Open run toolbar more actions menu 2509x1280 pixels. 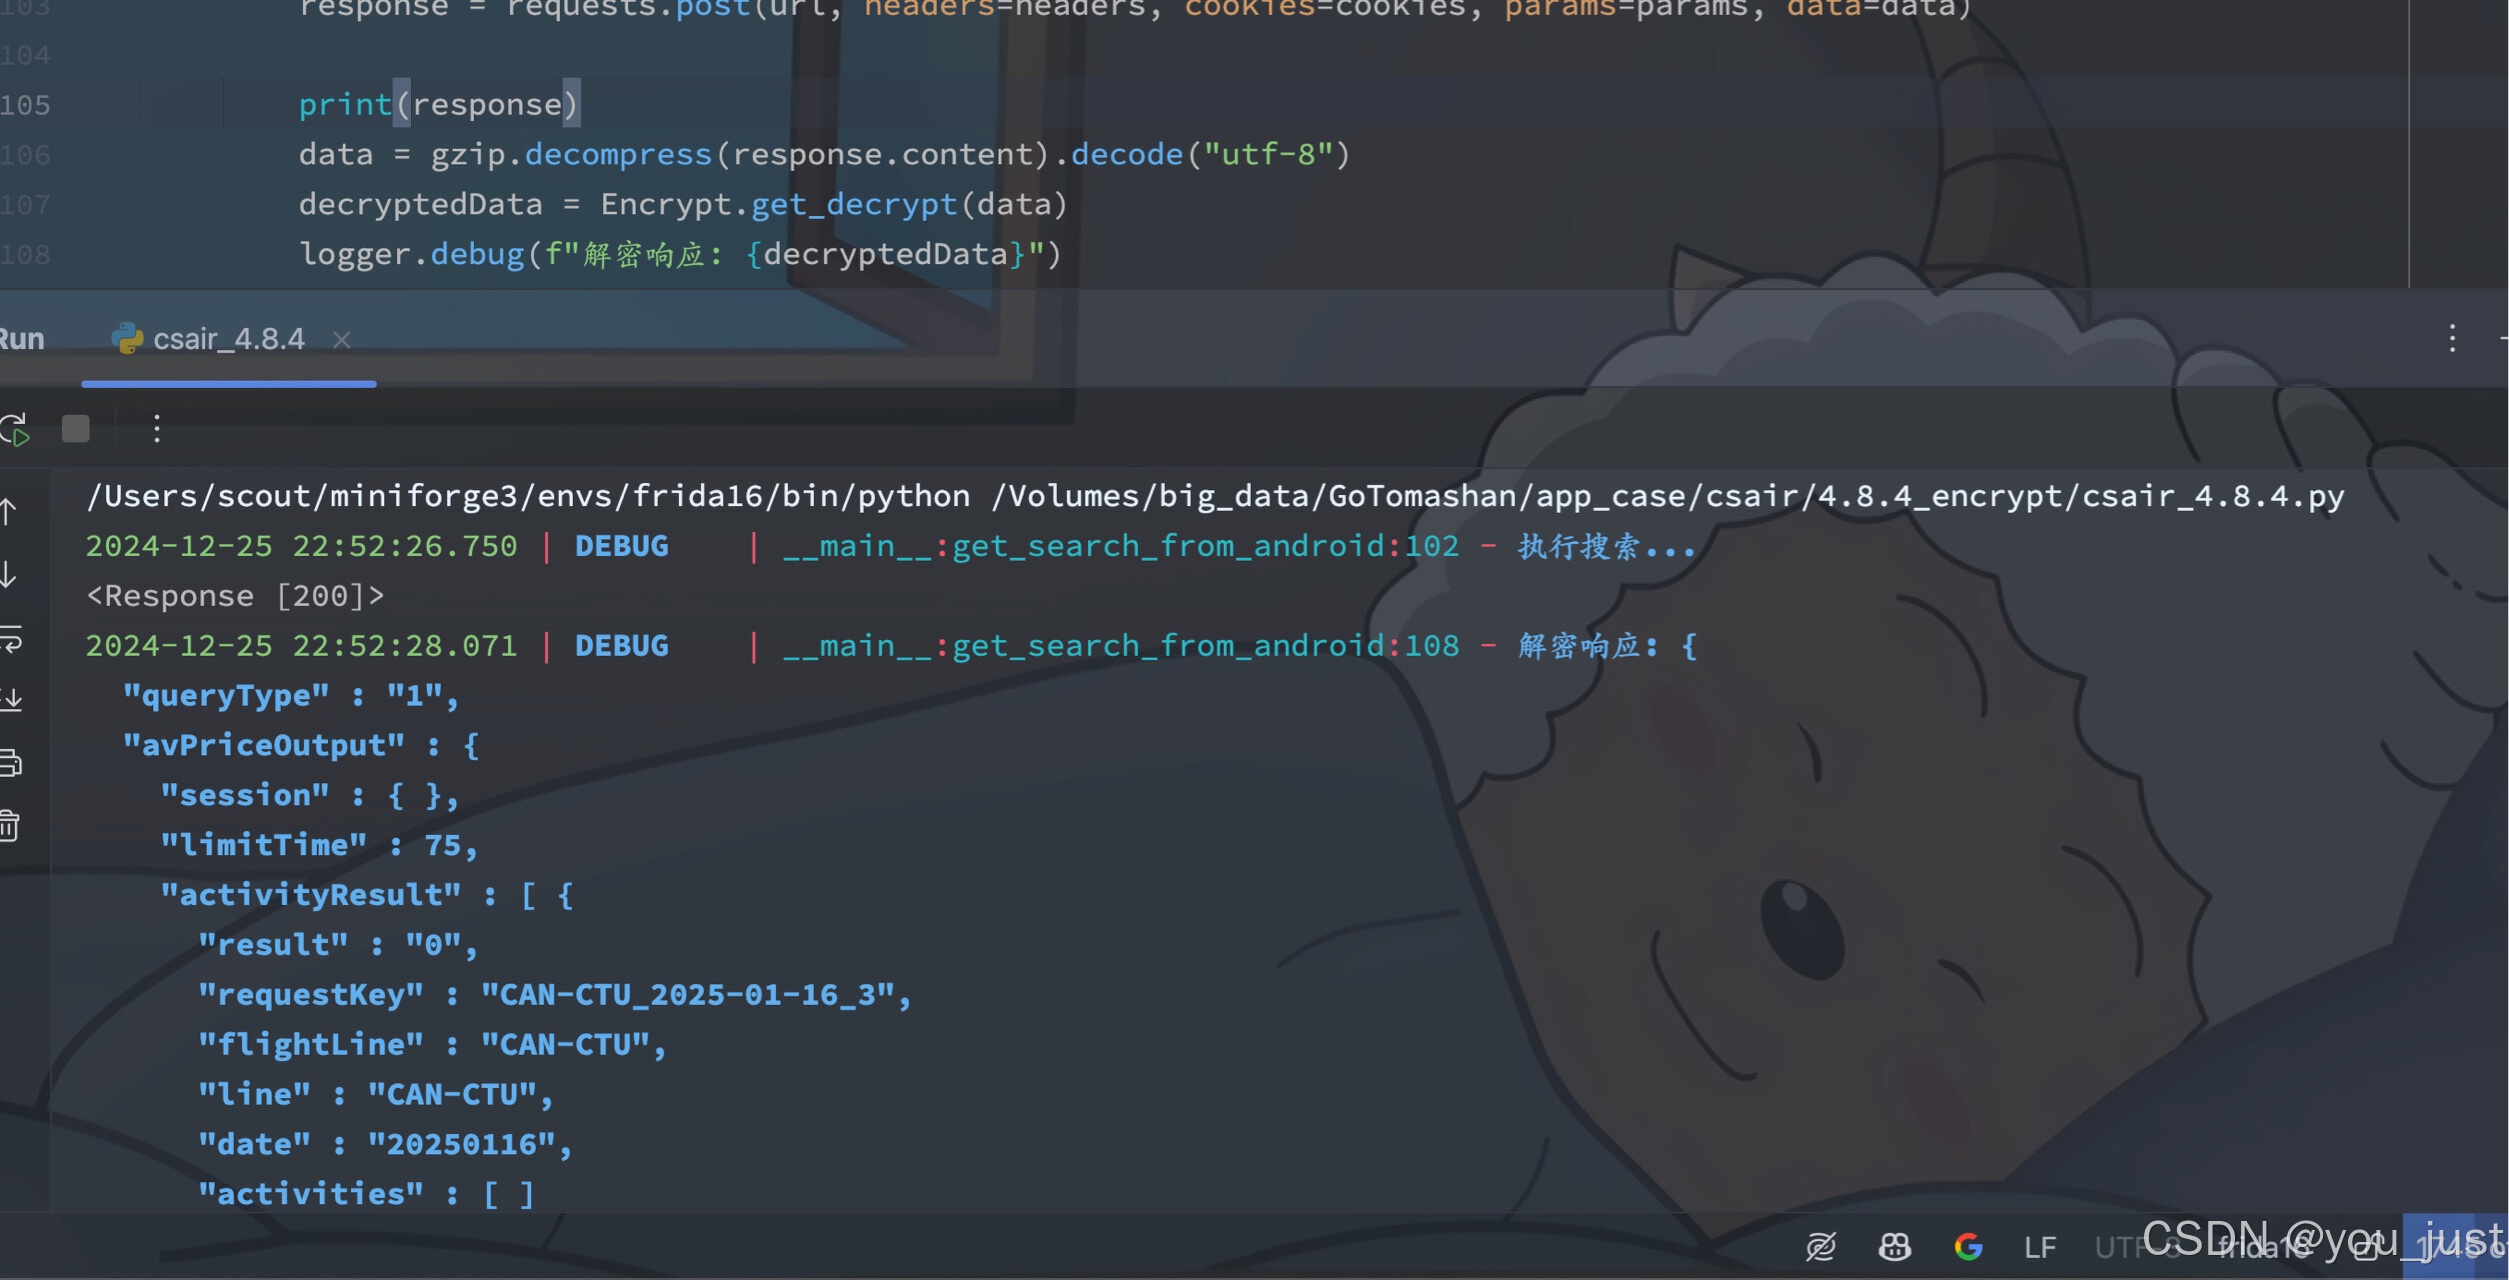pos(157,429)
